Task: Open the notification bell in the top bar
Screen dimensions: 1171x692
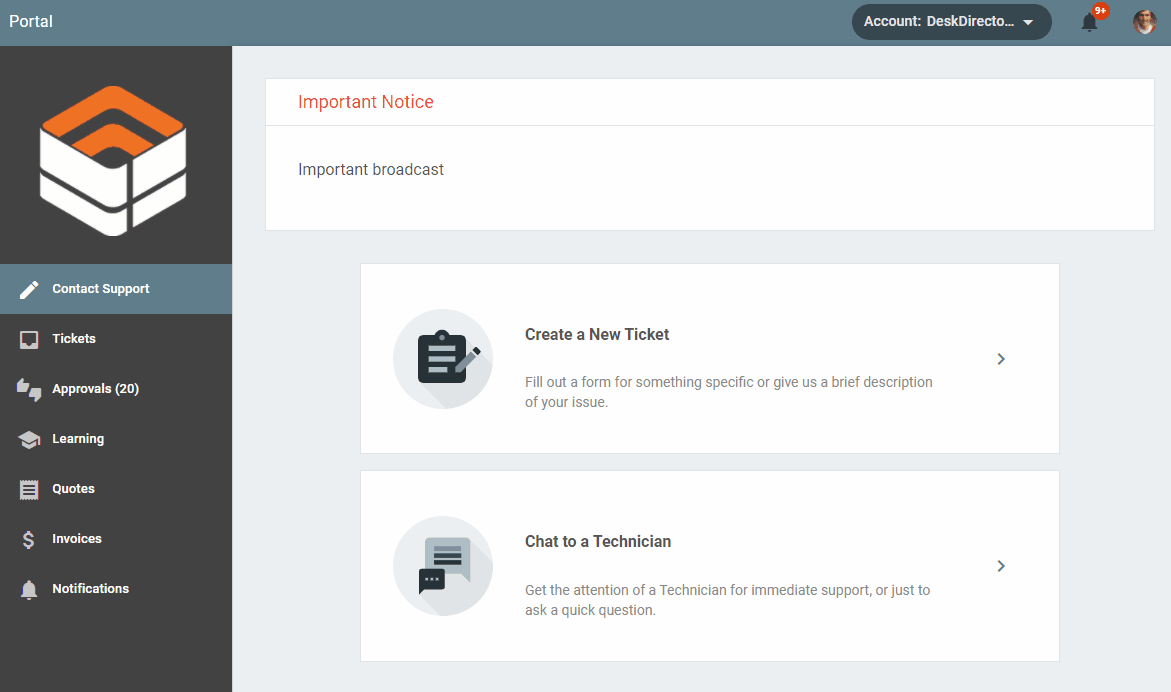Action: pos(1089,22)
